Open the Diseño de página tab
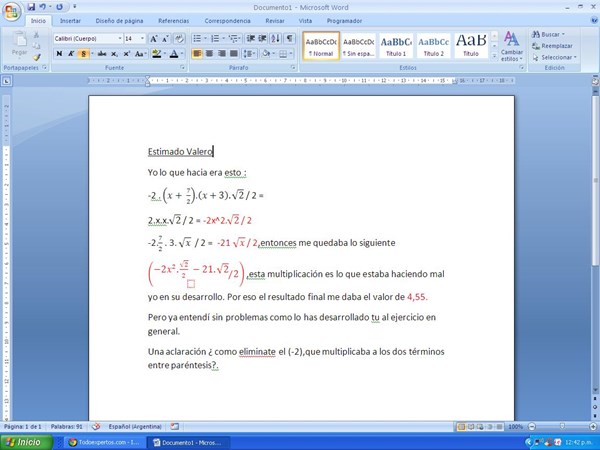 click(119, 21)
